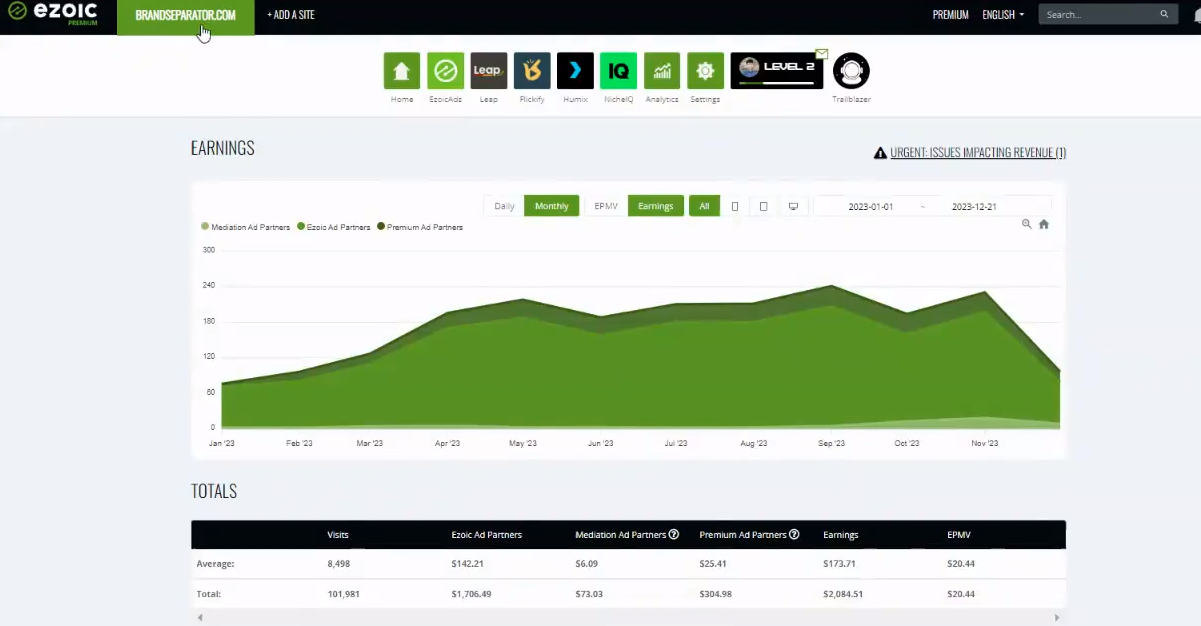The width and height of the screenshot is (1201, 626).
Task: Click the Average row label
Action: click(216, 564)
